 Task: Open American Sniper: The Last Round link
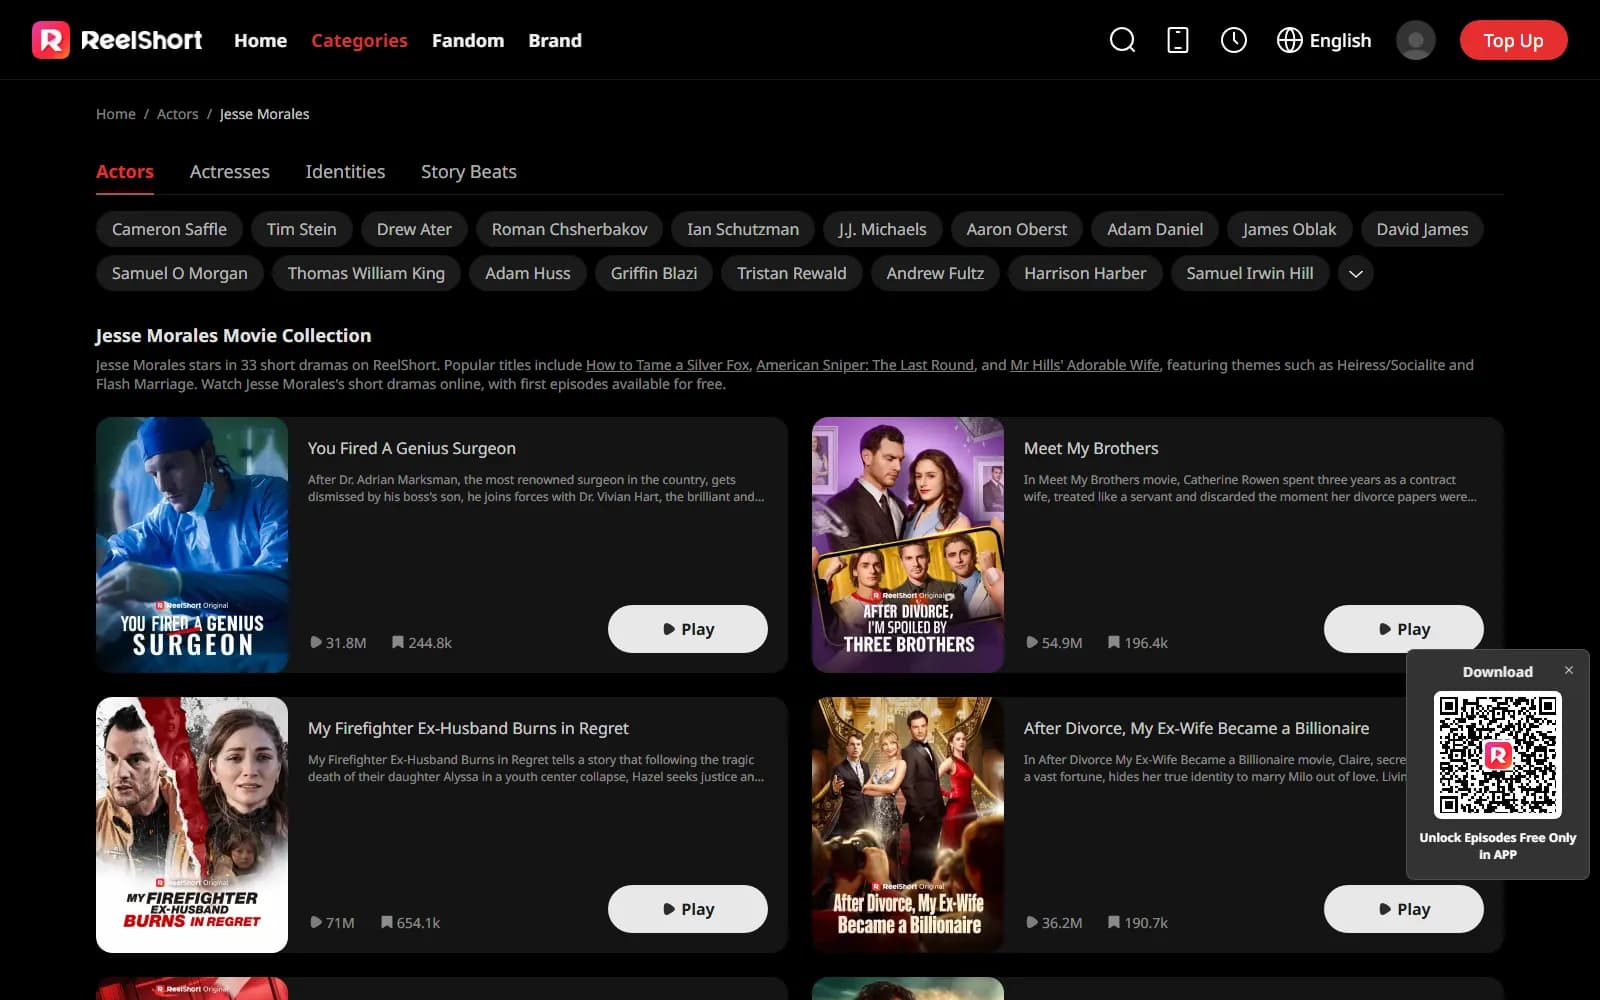[865, 365]
